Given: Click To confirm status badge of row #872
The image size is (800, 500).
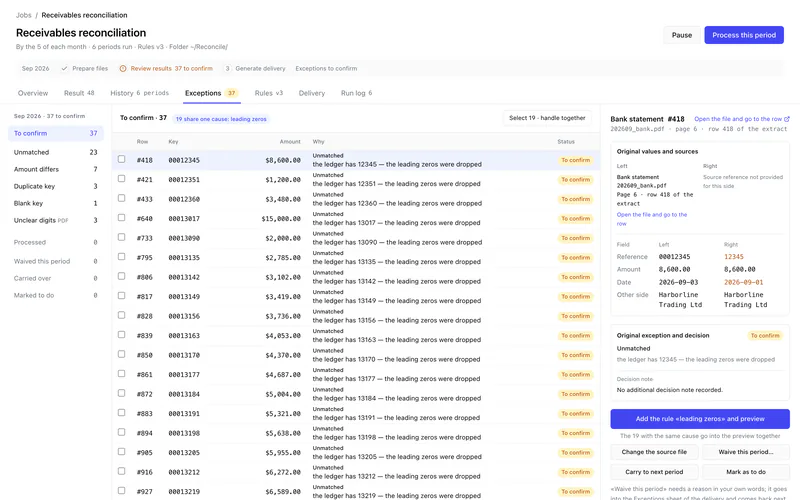Looking at the screenshot, I should pyautogui.click(x=576, y=394).
